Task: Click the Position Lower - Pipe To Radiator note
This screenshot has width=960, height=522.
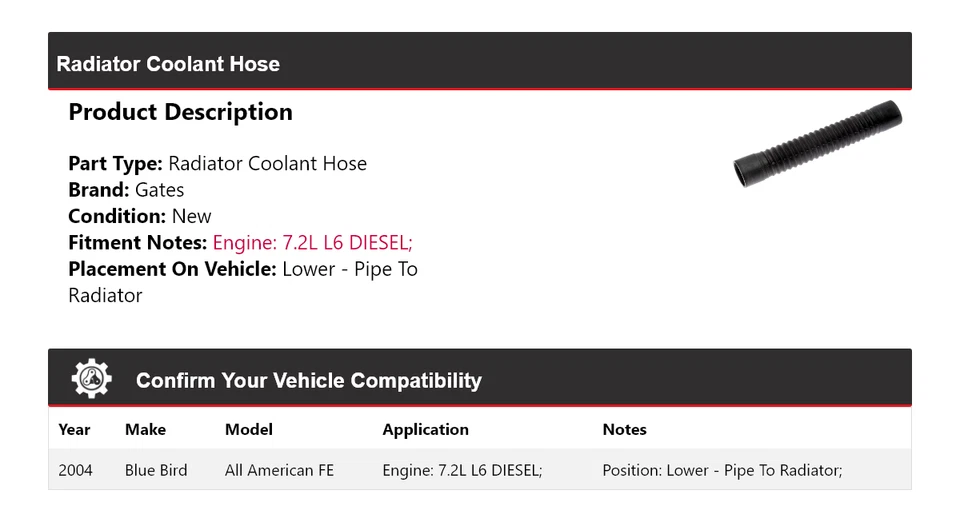Action: coord(722,470)
